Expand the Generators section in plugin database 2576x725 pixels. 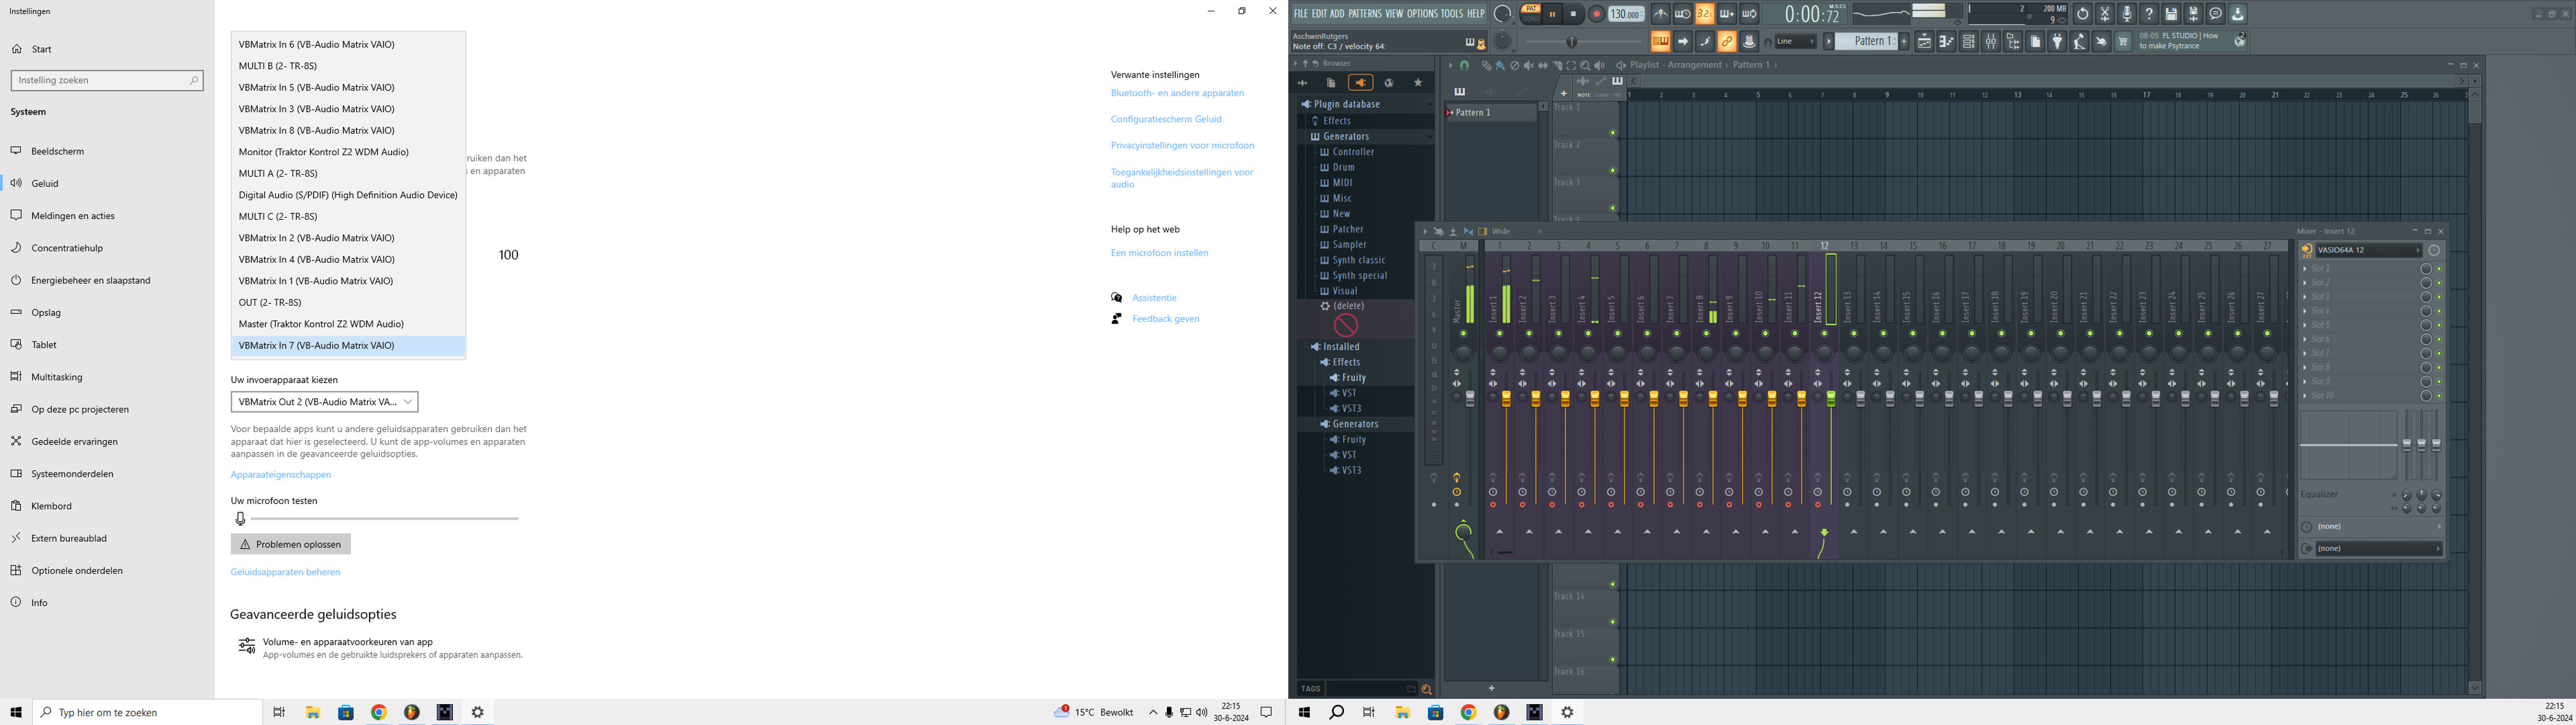1347,135
